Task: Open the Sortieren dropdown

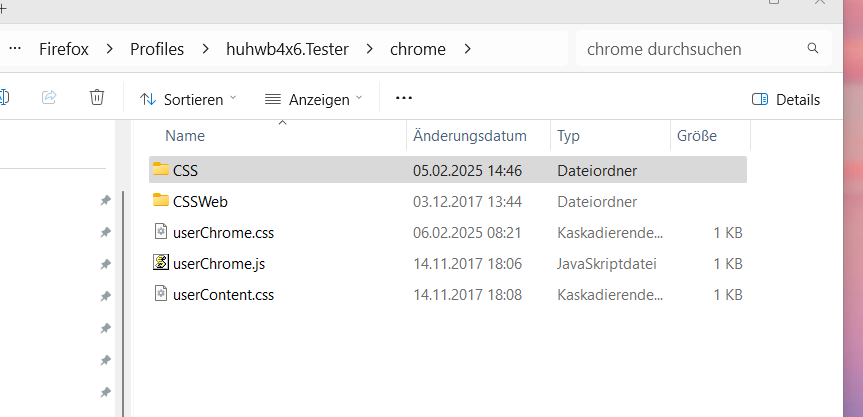Action: coord(189,99)
